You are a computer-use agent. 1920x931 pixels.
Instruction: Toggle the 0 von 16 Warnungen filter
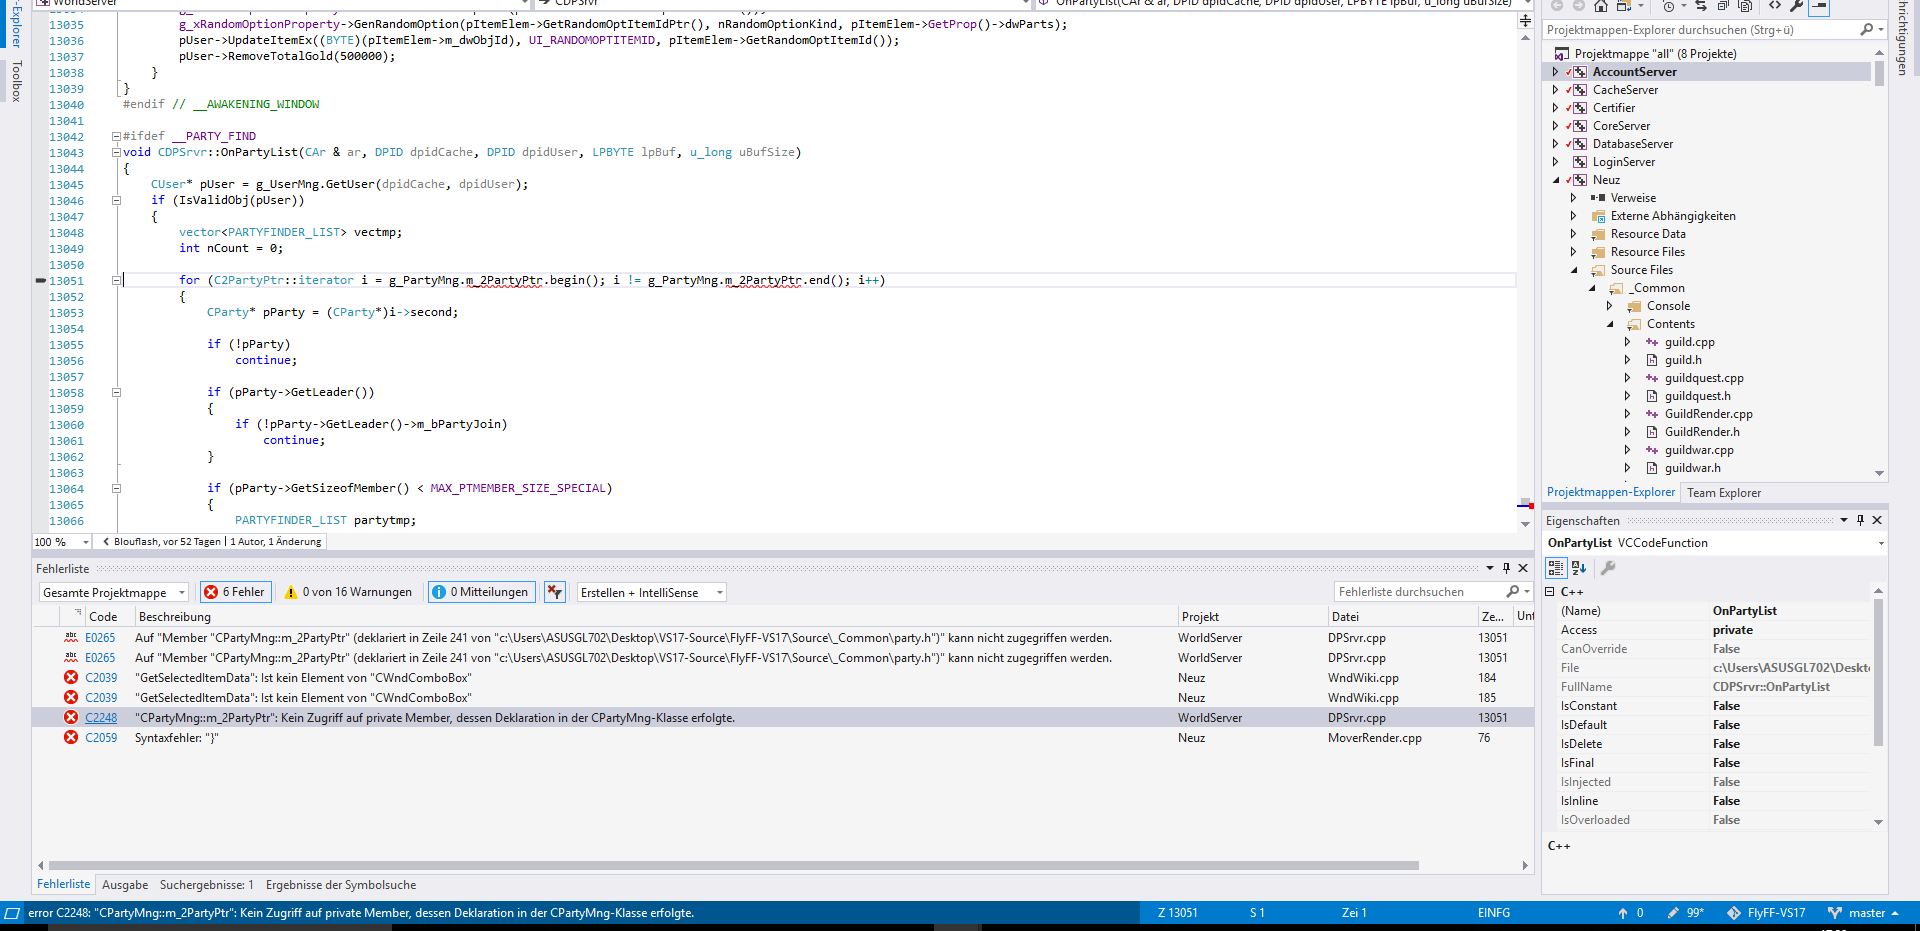(348, 592)
